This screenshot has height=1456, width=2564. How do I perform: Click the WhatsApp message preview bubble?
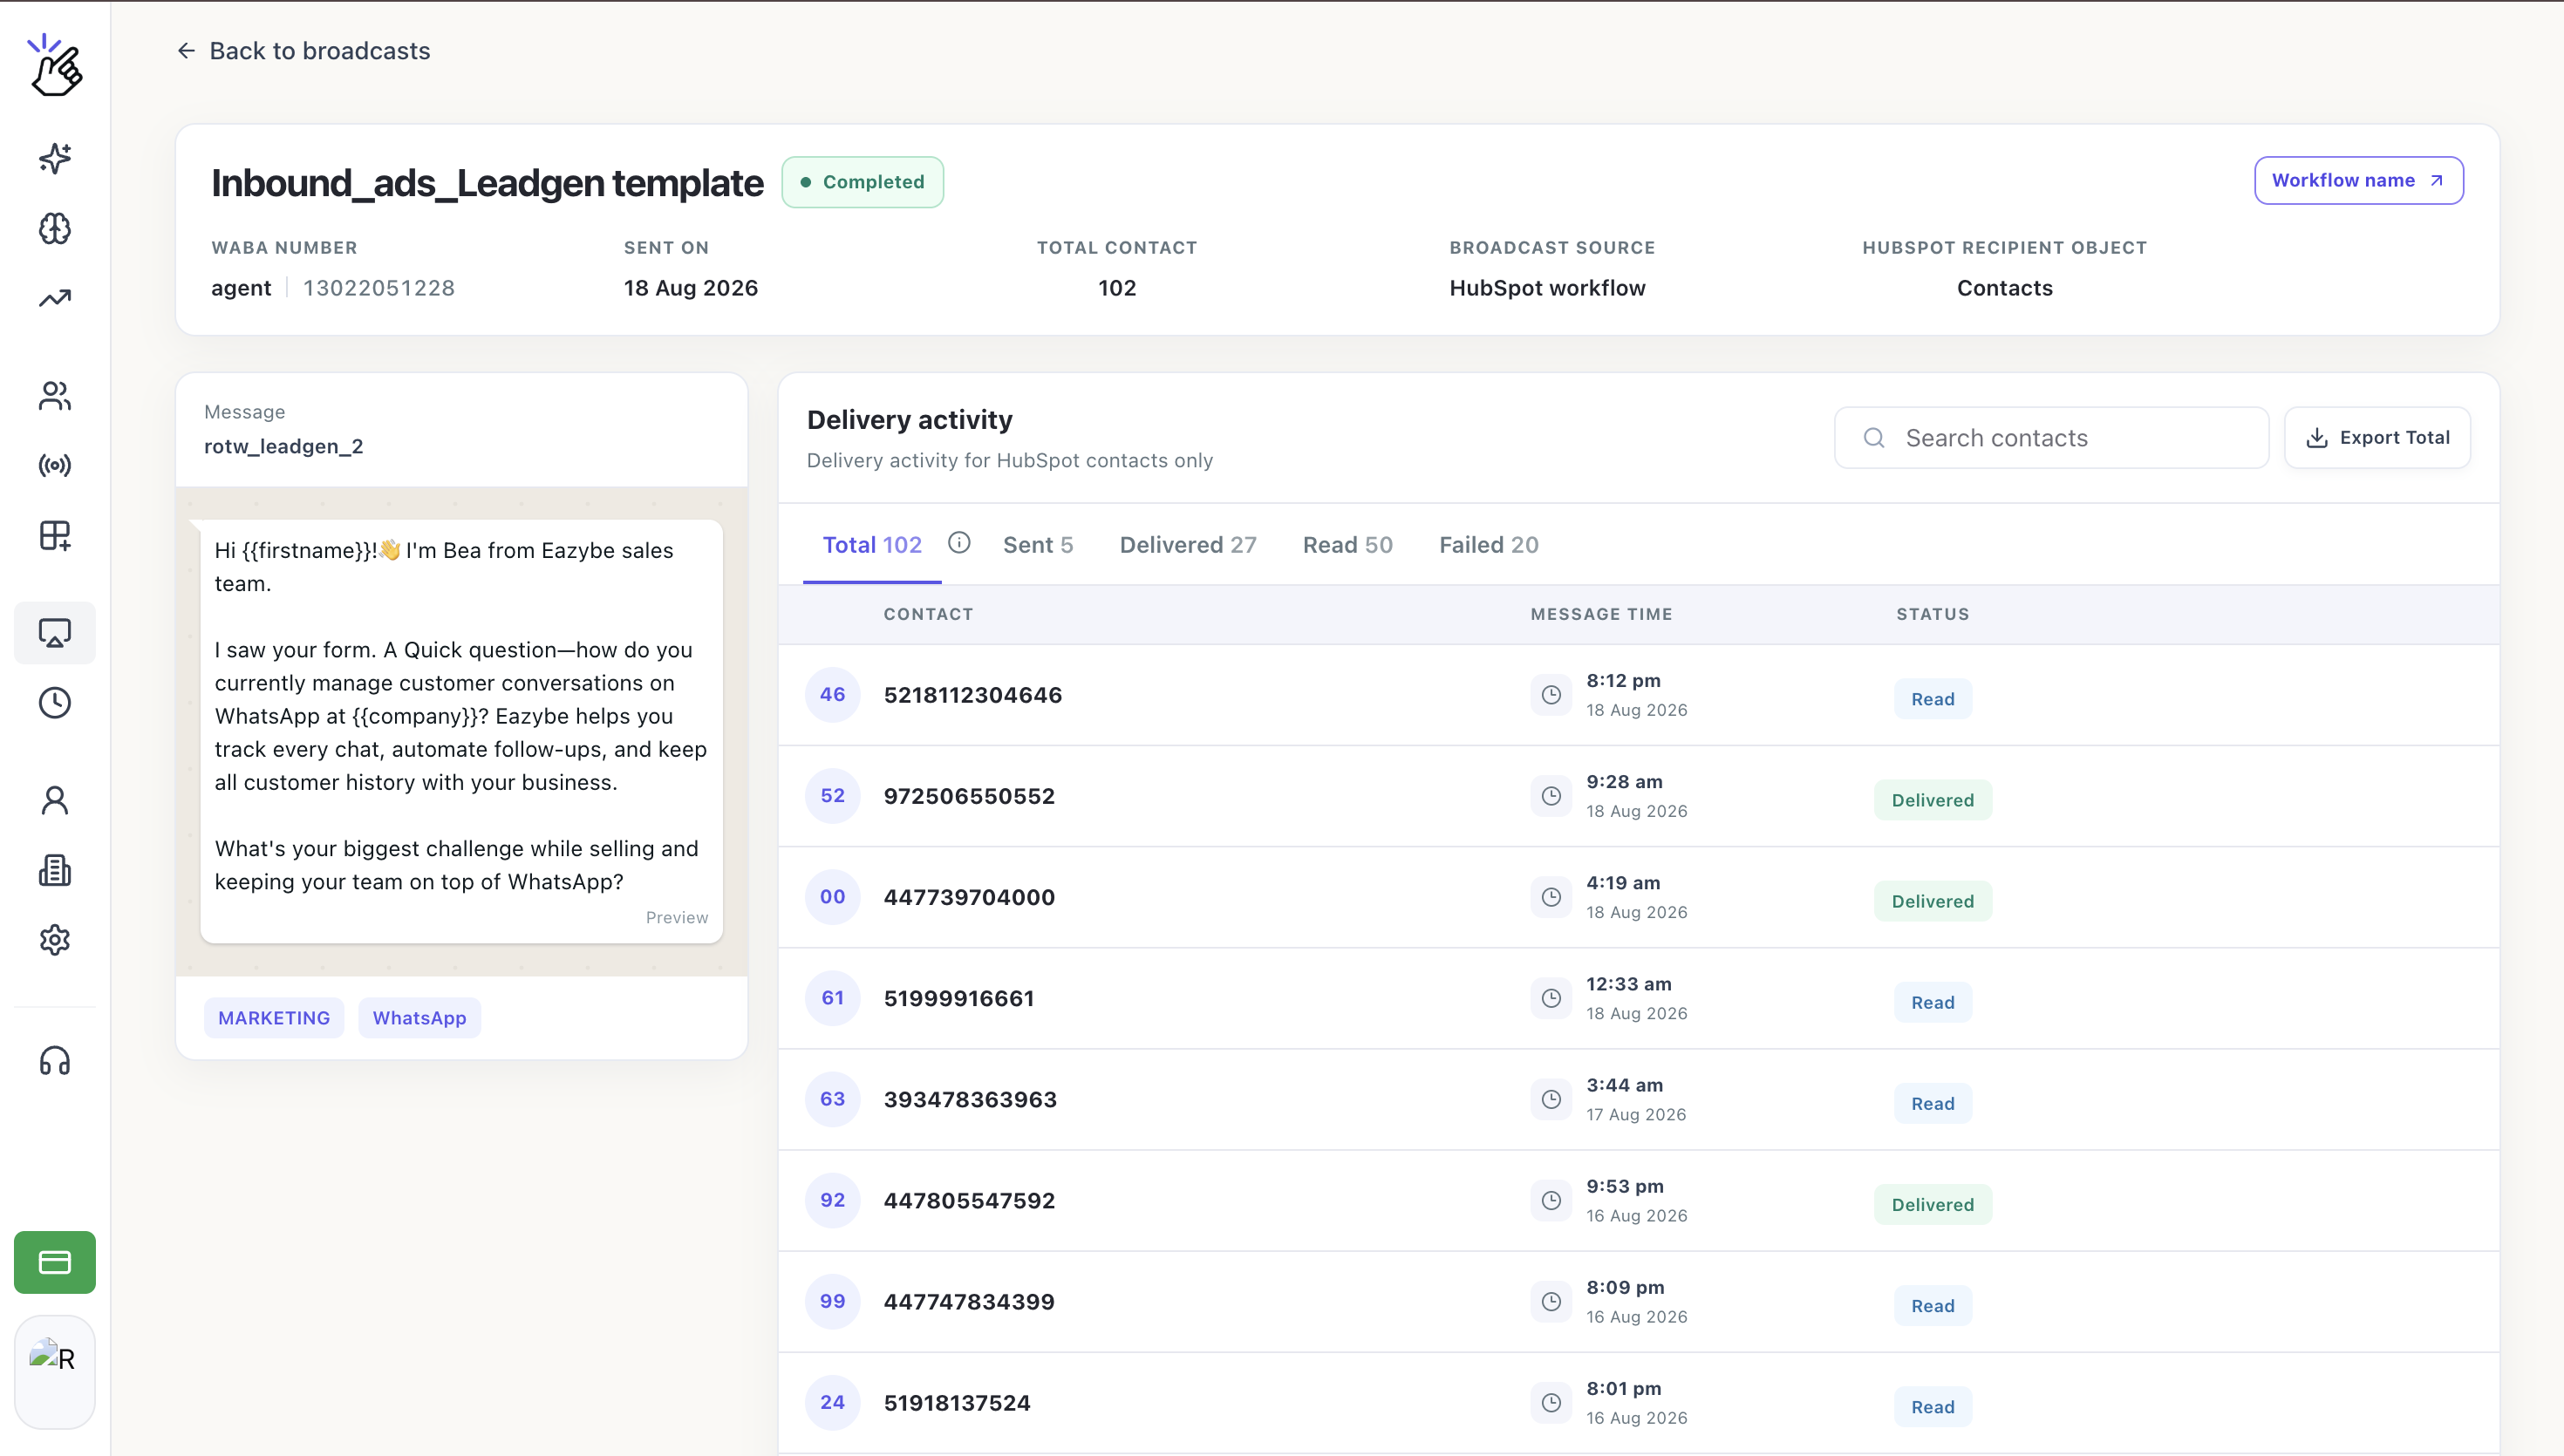(461, 731)
